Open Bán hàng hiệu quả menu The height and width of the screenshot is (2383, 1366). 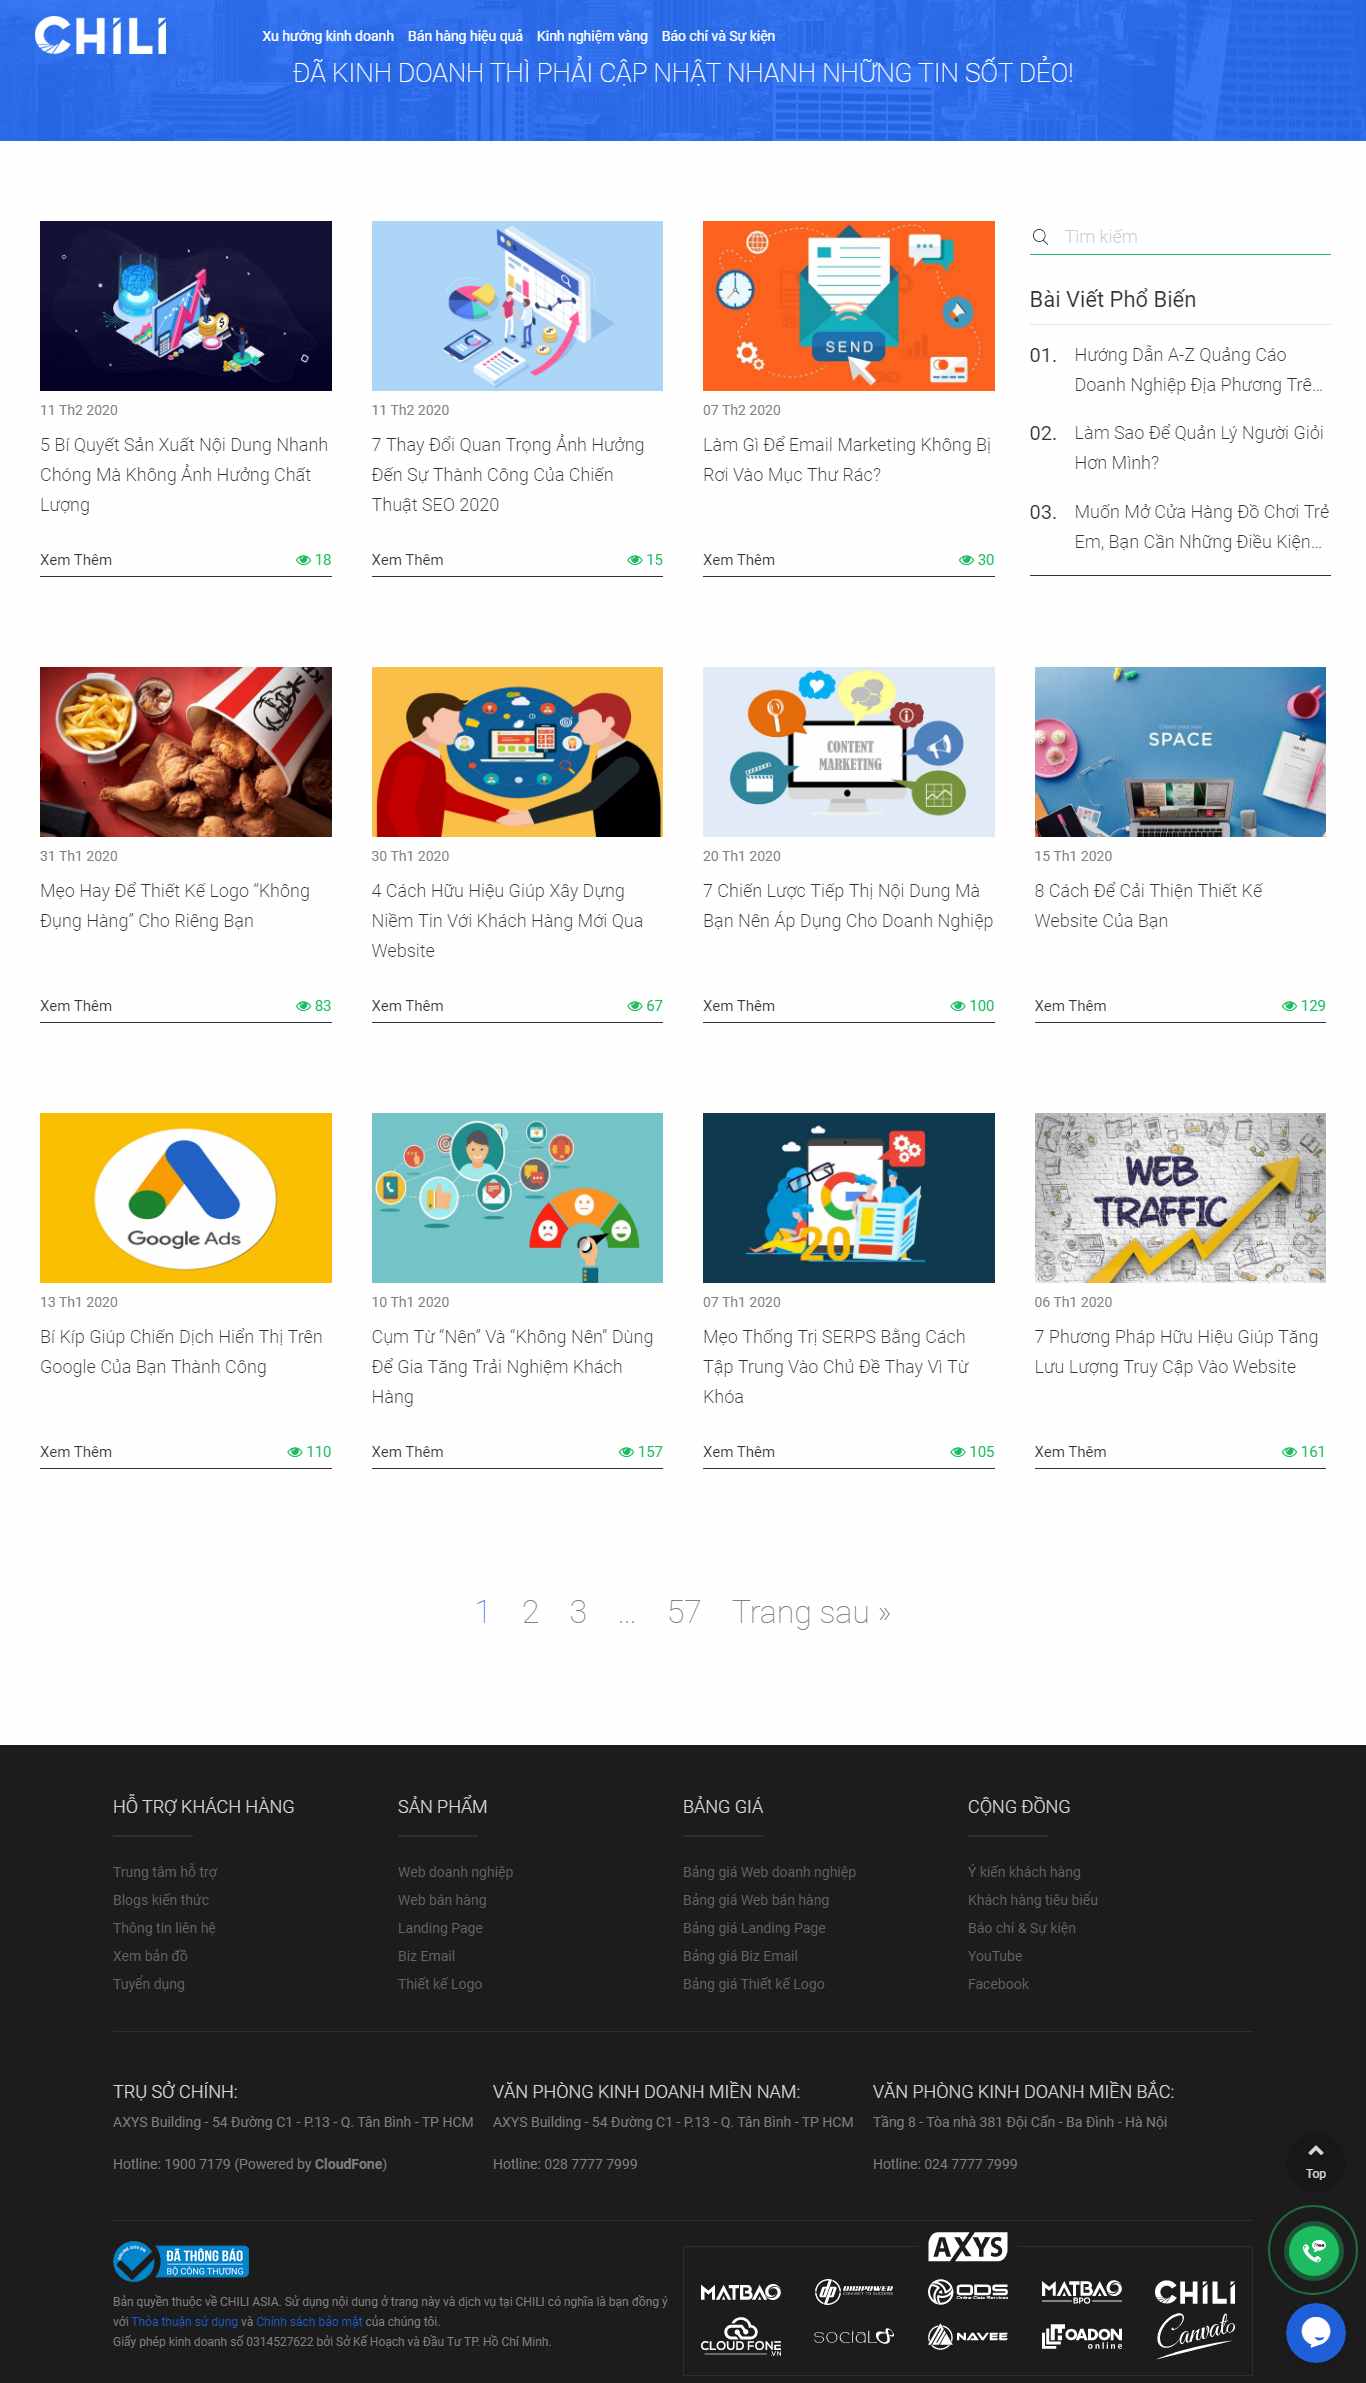click(465, 36)
